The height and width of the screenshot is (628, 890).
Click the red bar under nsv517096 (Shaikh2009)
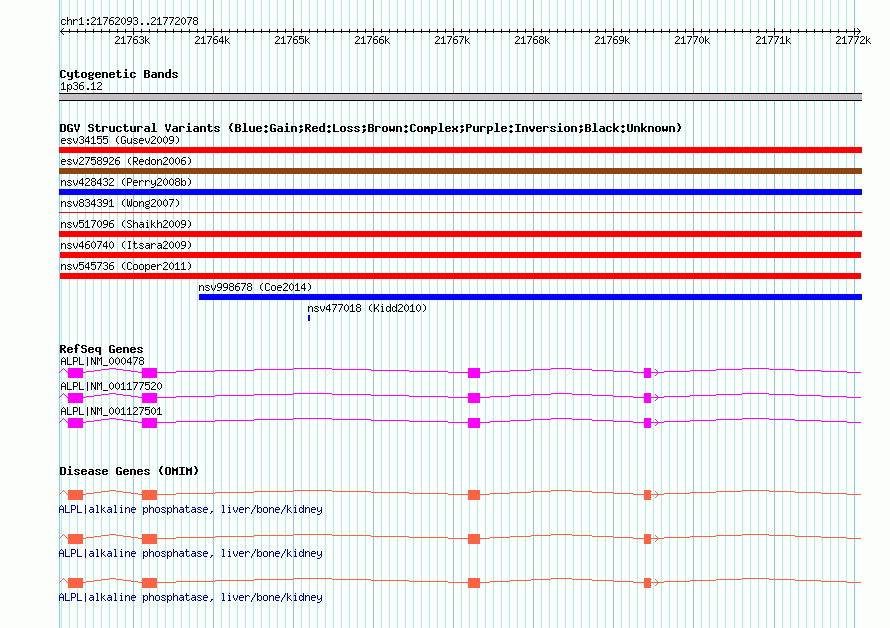(460, 234)
